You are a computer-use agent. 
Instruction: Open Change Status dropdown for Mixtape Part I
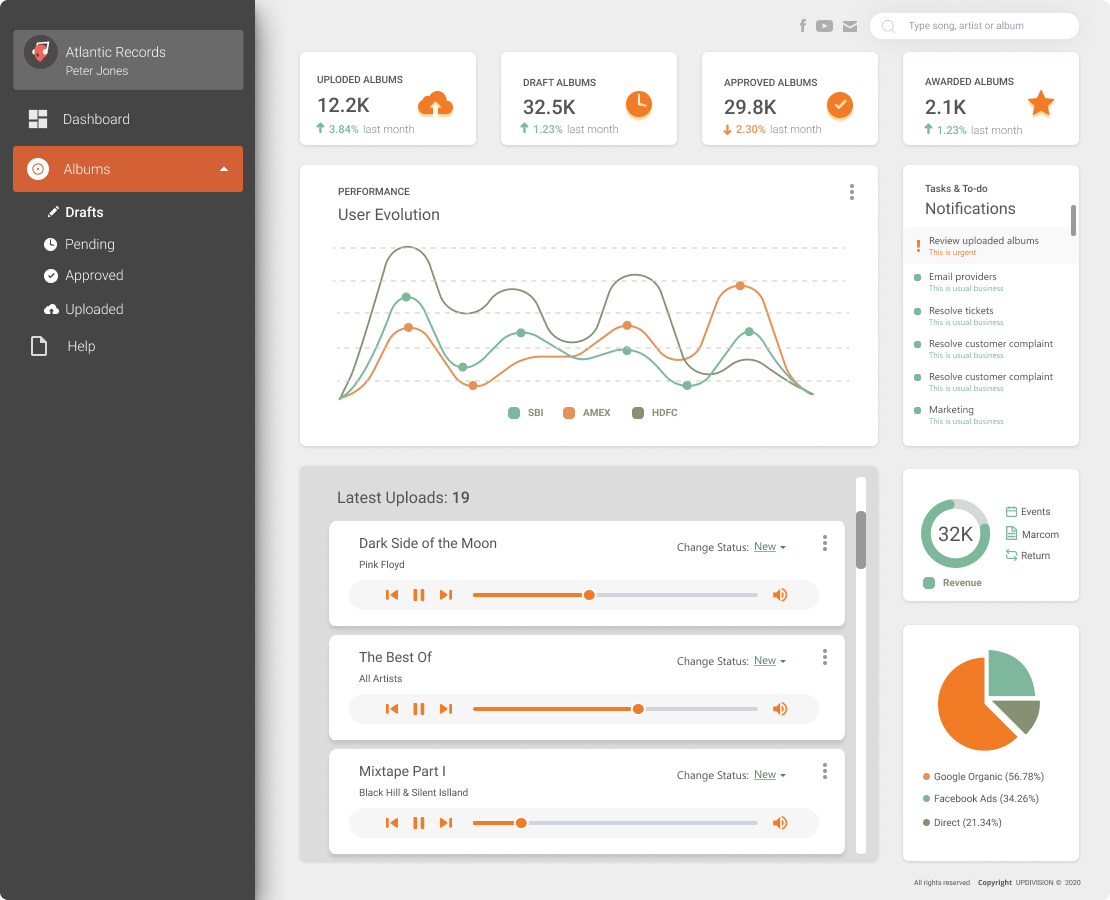pos(769,775)
